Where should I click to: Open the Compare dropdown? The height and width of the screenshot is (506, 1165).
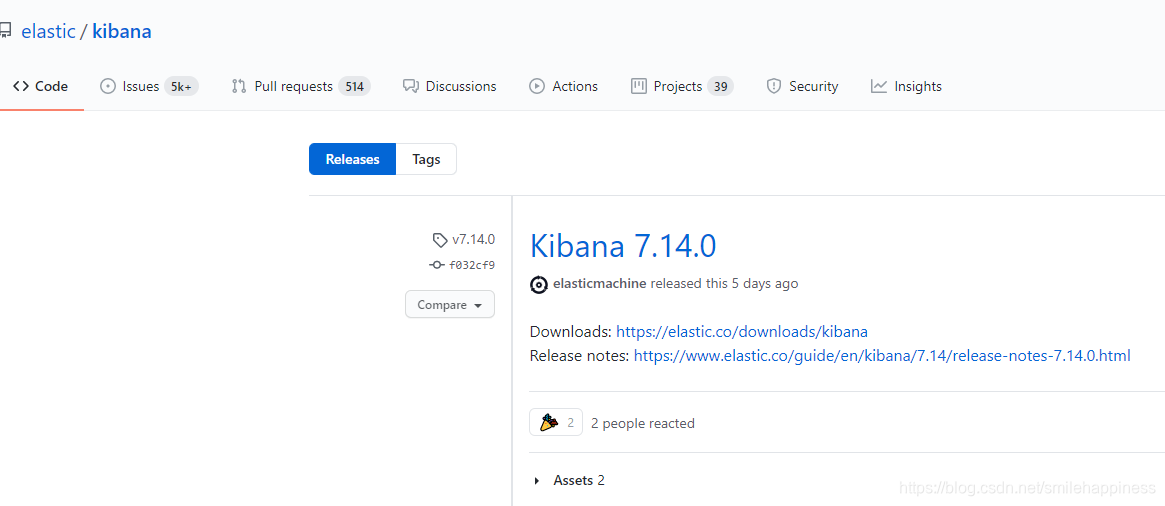coord(450,305)
